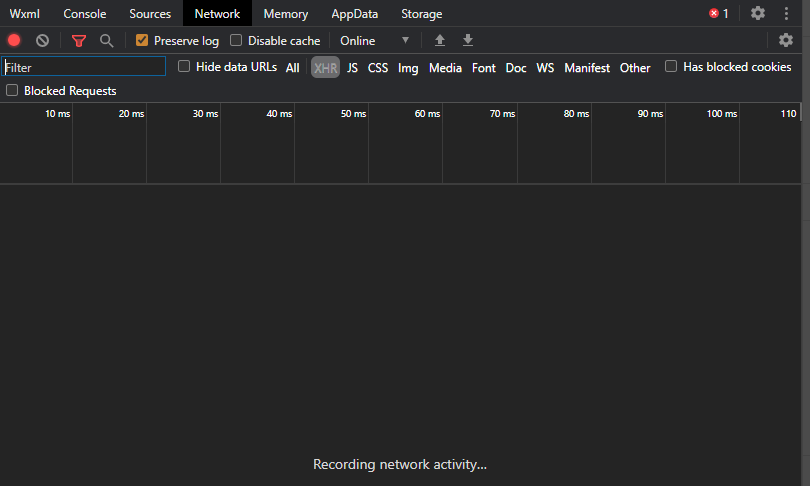Focus the Filter text field

(84, 67)
